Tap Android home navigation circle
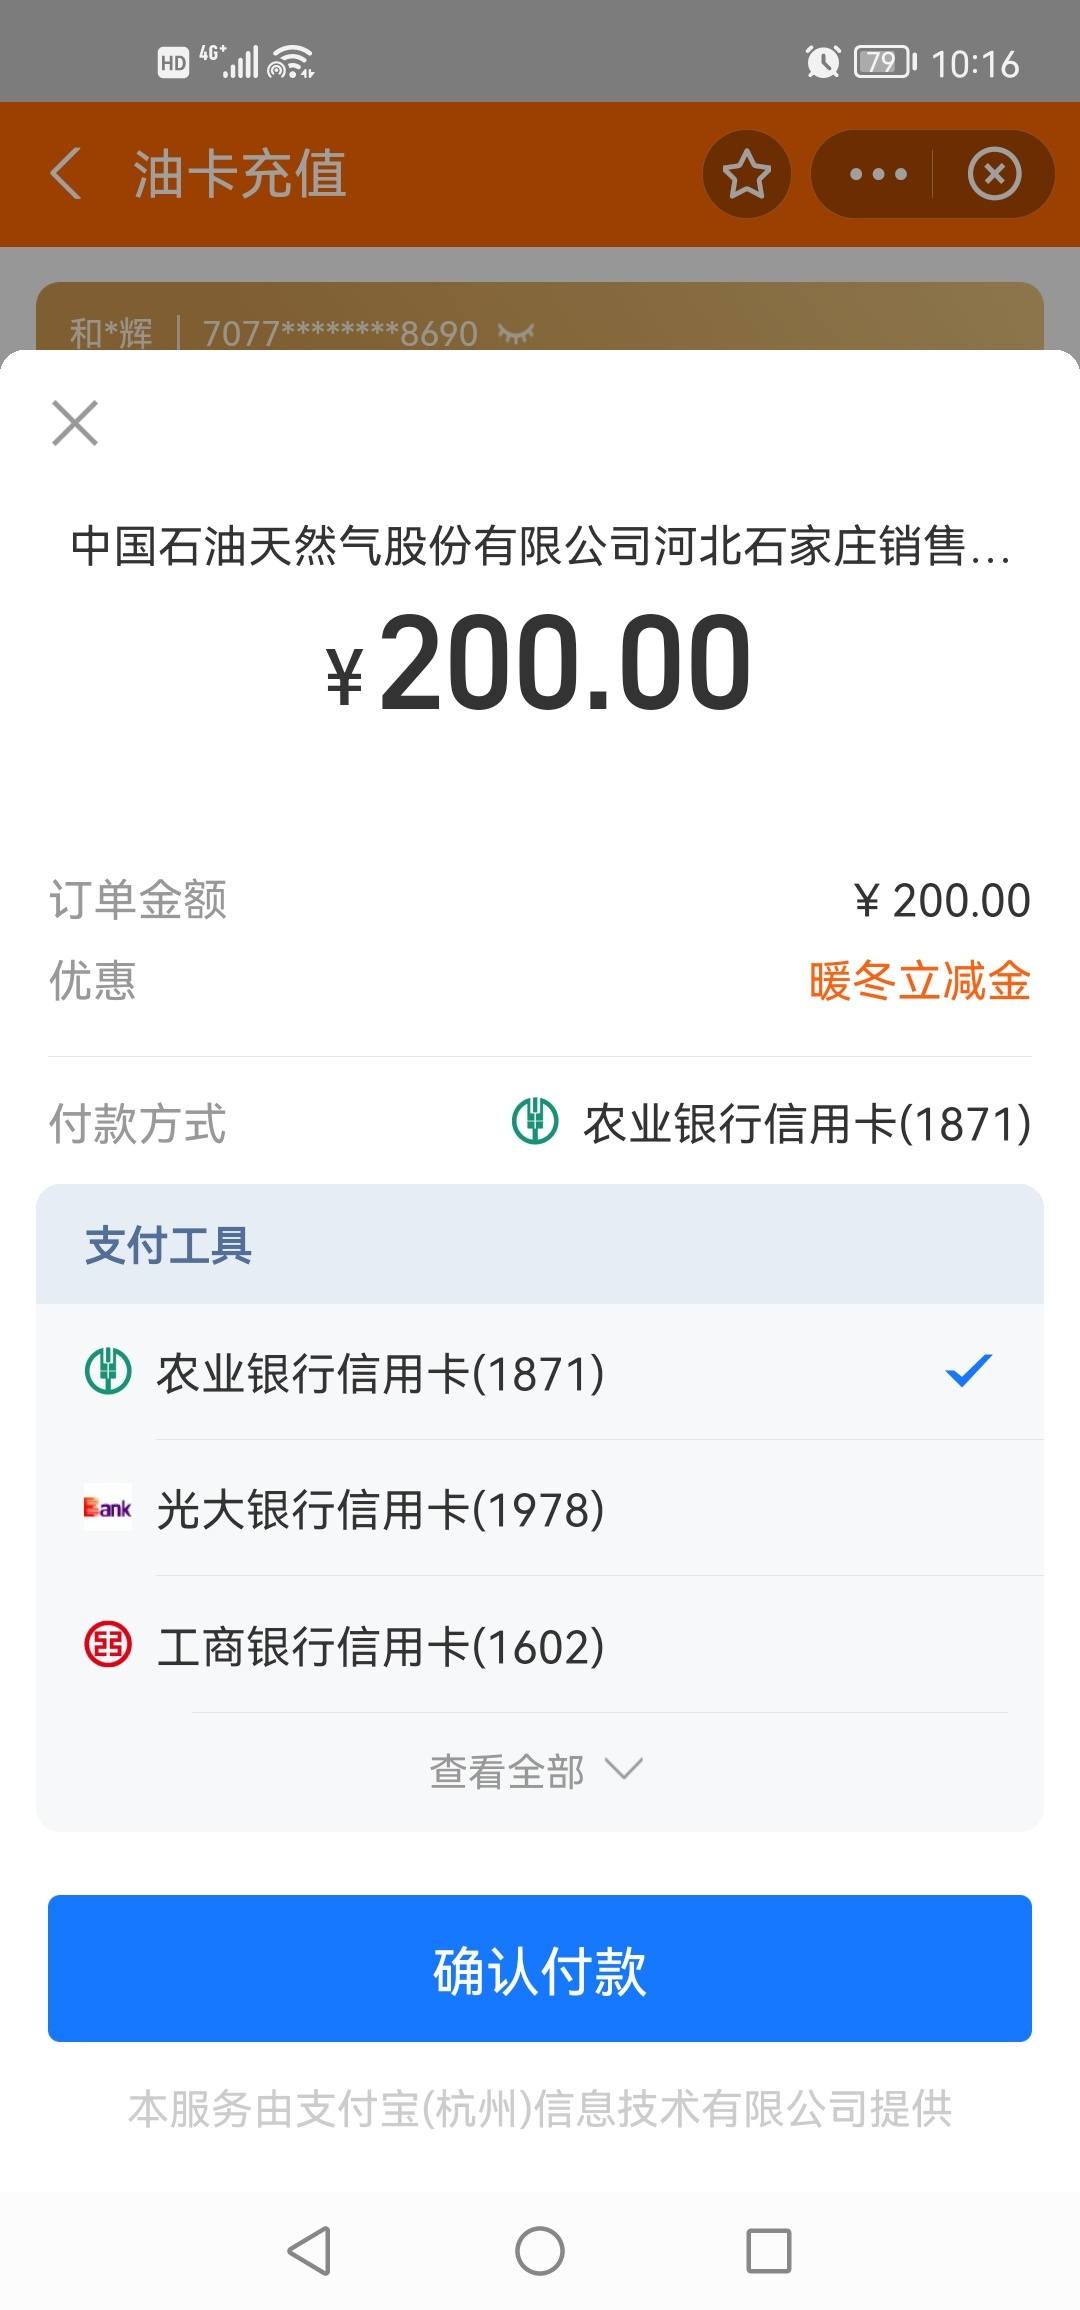This screenshot has width=1080, height=2310. tap(540, 2251)
